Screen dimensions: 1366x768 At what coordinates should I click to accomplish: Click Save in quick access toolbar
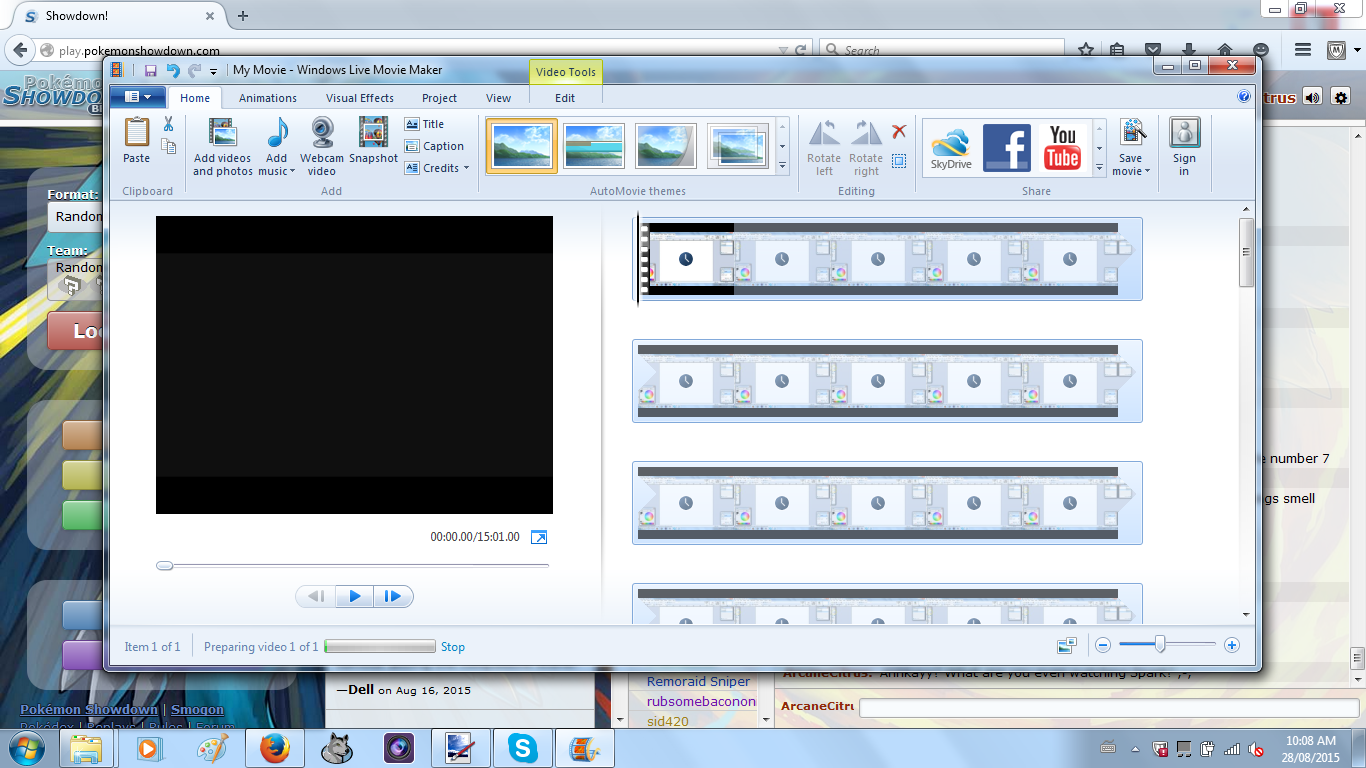tap(150, 70)
